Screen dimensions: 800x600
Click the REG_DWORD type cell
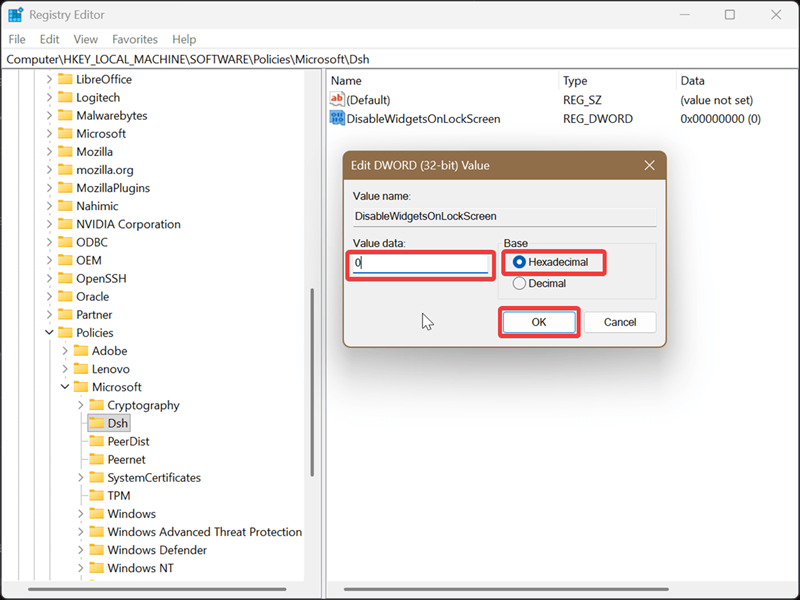pos(597,119)
